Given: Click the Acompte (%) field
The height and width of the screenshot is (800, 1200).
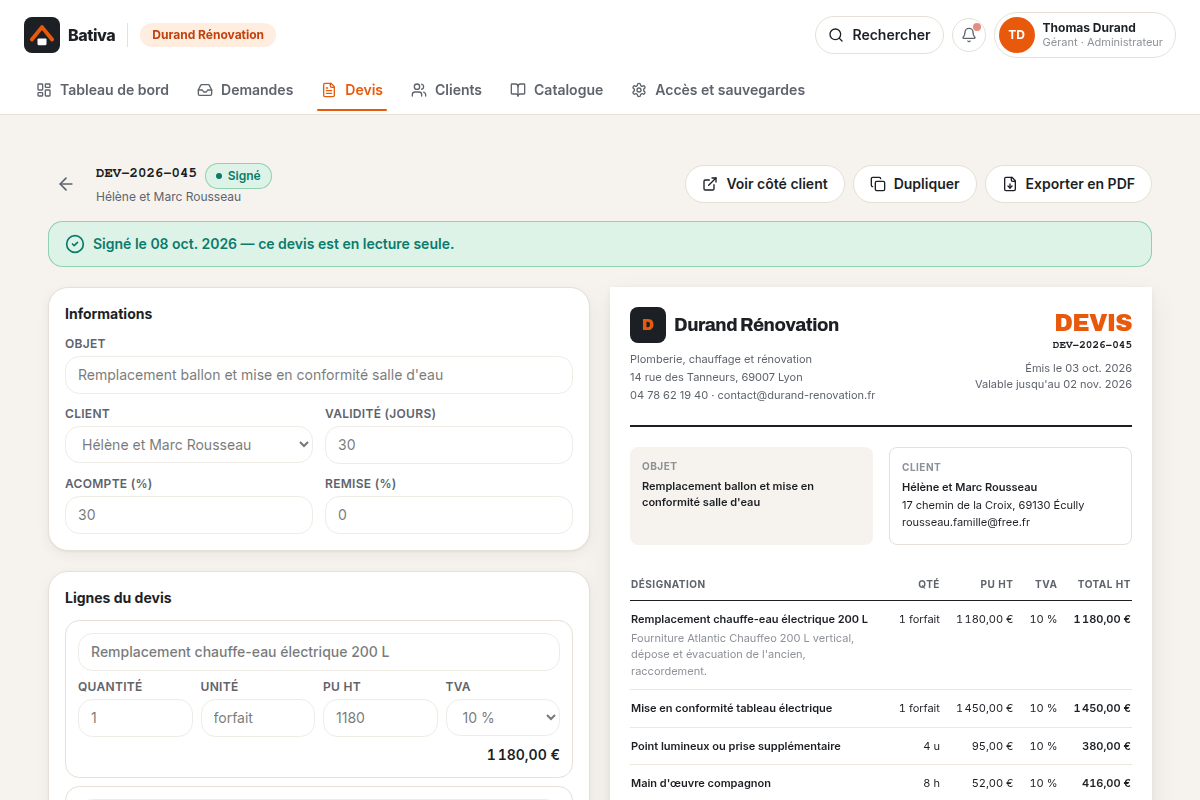Looking at the screenshot, I should coord(189,515).
